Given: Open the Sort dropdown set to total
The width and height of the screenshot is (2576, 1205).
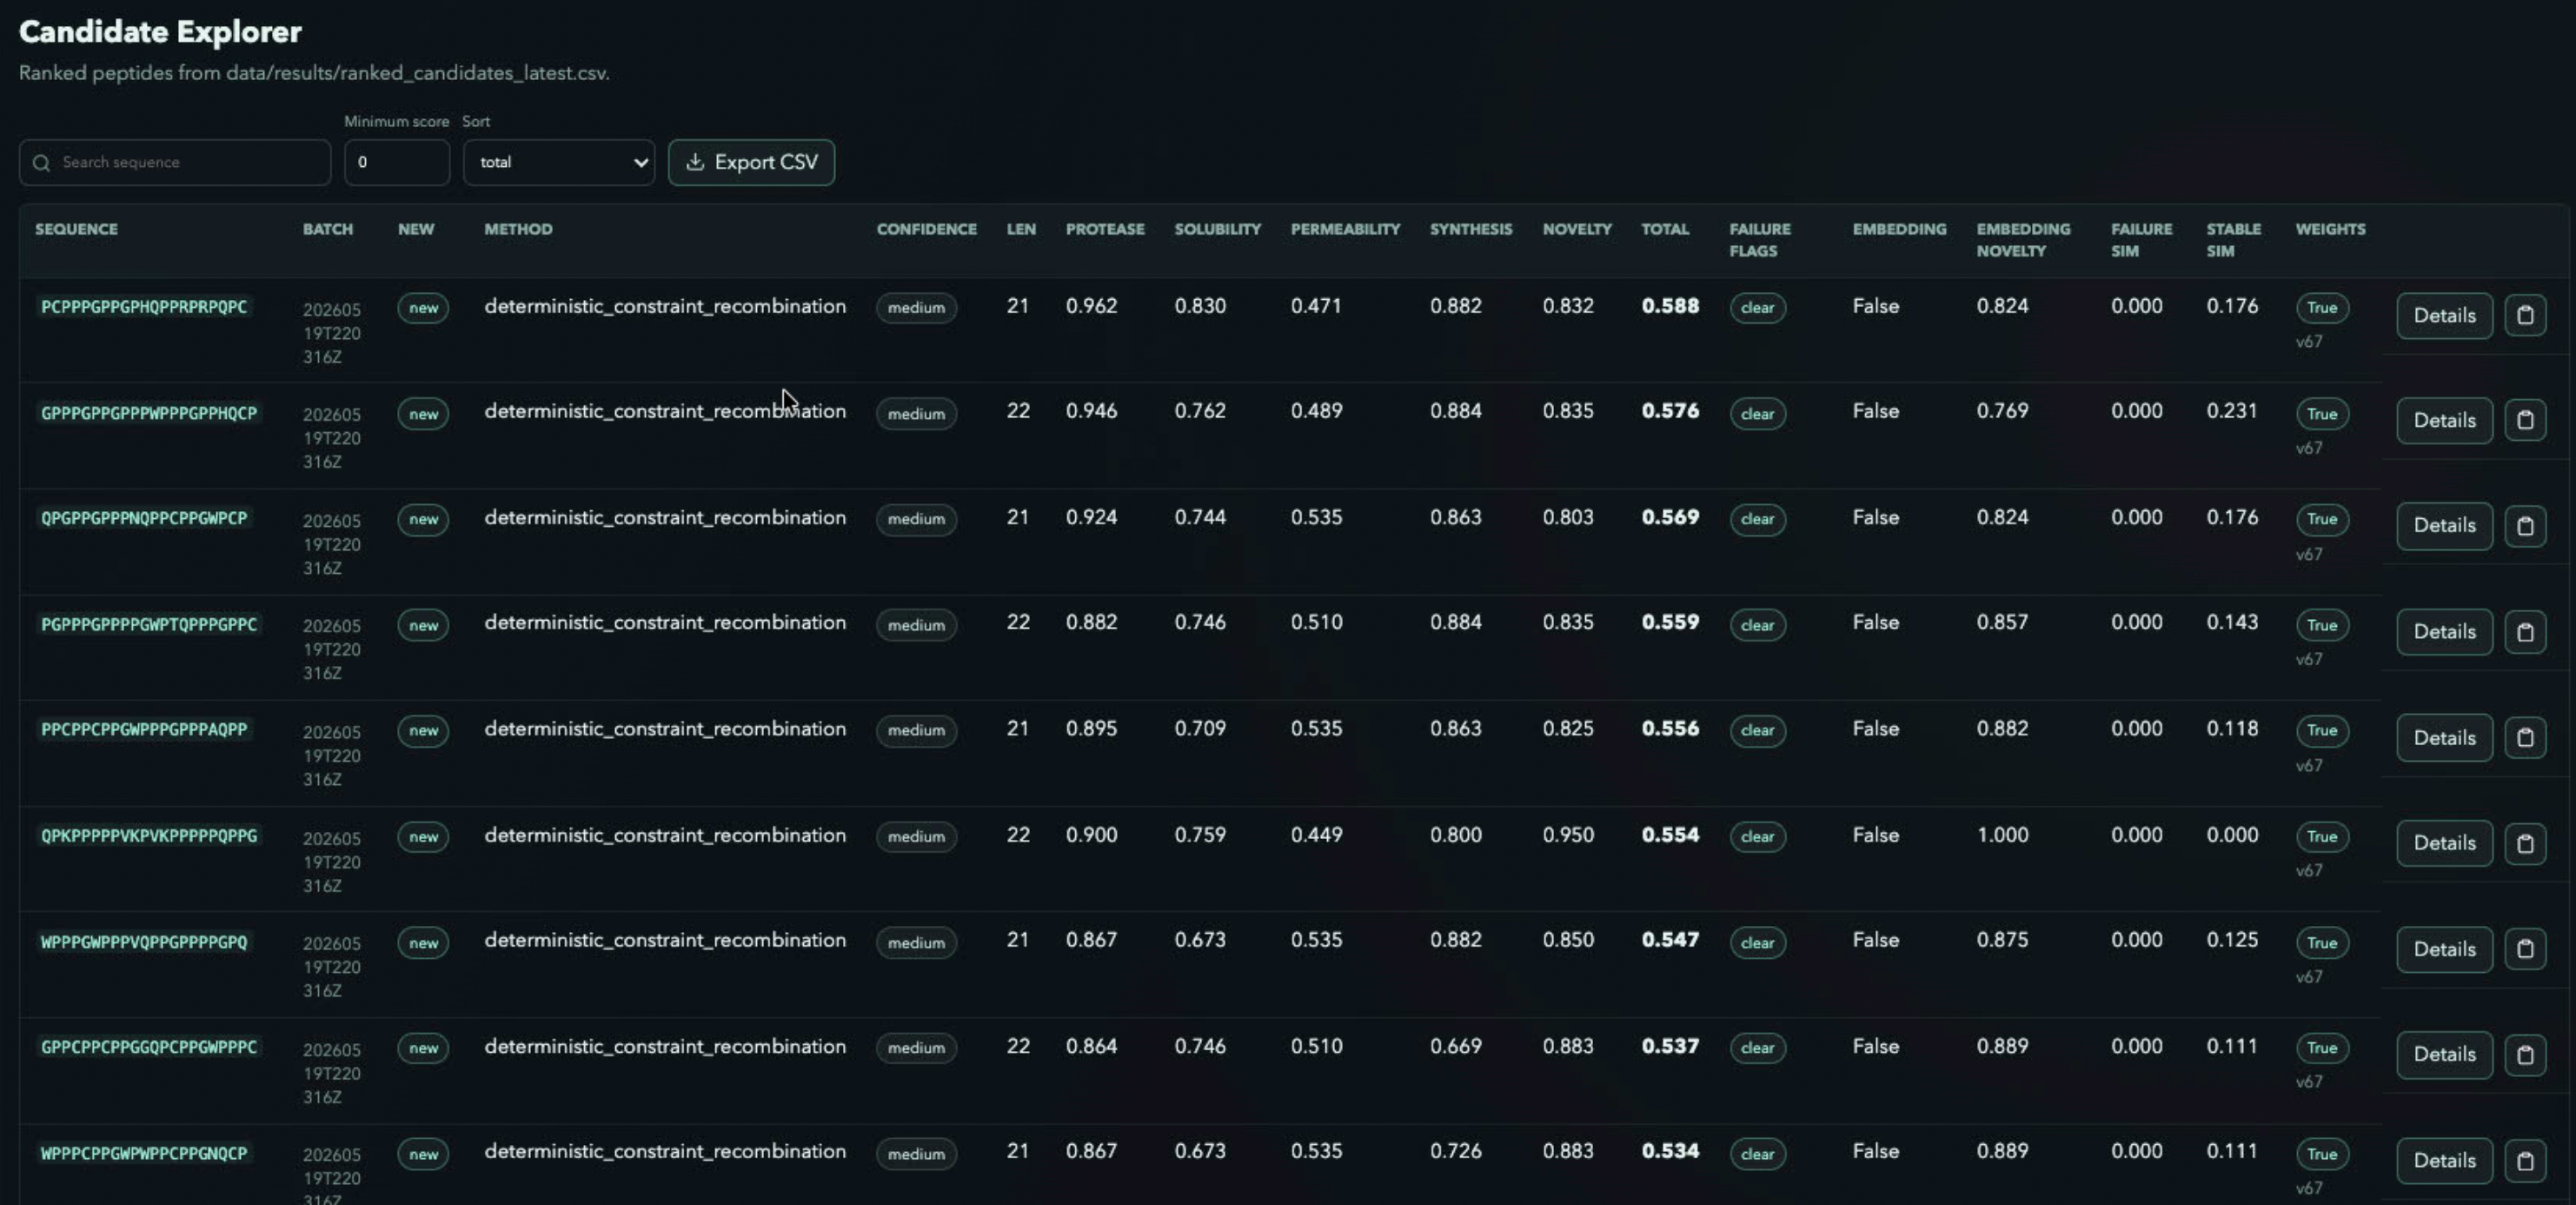Looking at the screenshot, I should click(559, 162).
